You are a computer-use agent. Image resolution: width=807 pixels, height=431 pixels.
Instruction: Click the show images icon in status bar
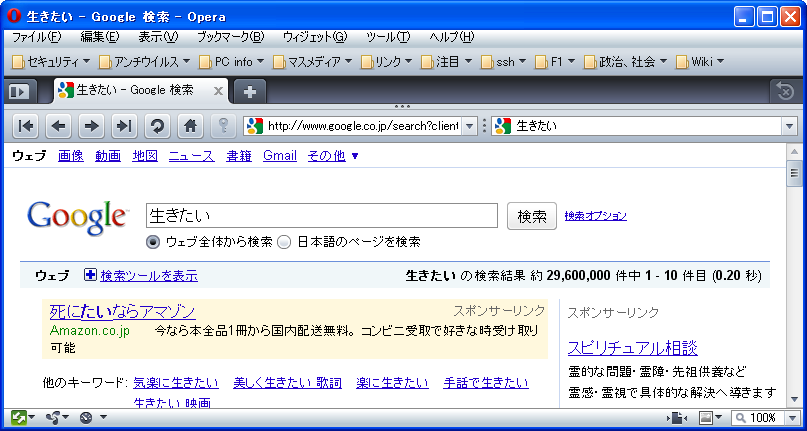click(706, 417)
